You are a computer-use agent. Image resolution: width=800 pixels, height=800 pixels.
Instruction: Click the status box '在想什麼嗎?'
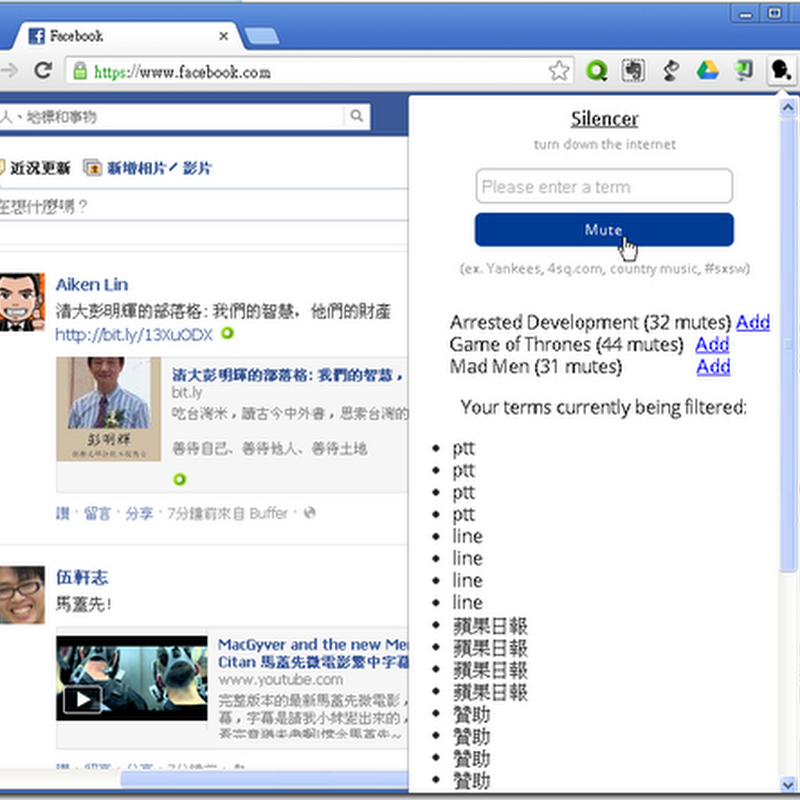204,207
